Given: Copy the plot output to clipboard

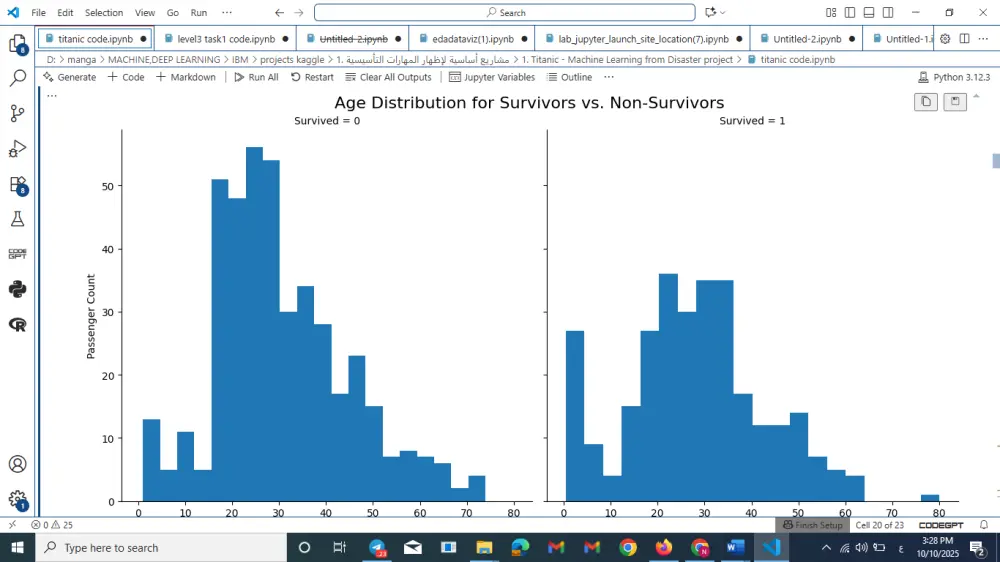Looking at the screenshot, I should (x=925, y=101).
